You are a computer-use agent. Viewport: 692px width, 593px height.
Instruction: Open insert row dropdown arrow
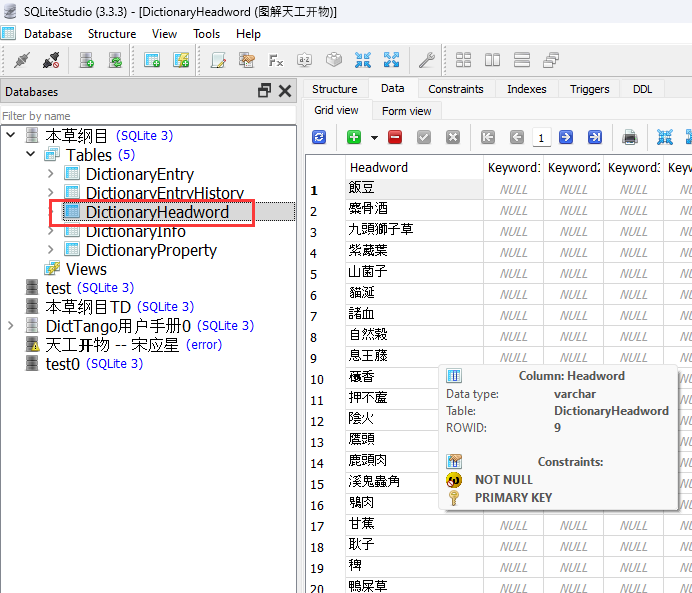pos(374,138)
